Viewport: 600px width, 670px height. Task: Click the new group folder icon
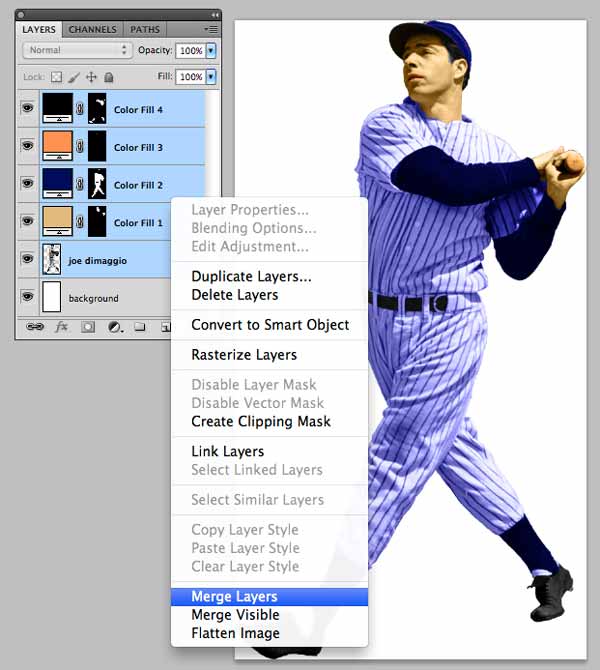pos(140,326)
